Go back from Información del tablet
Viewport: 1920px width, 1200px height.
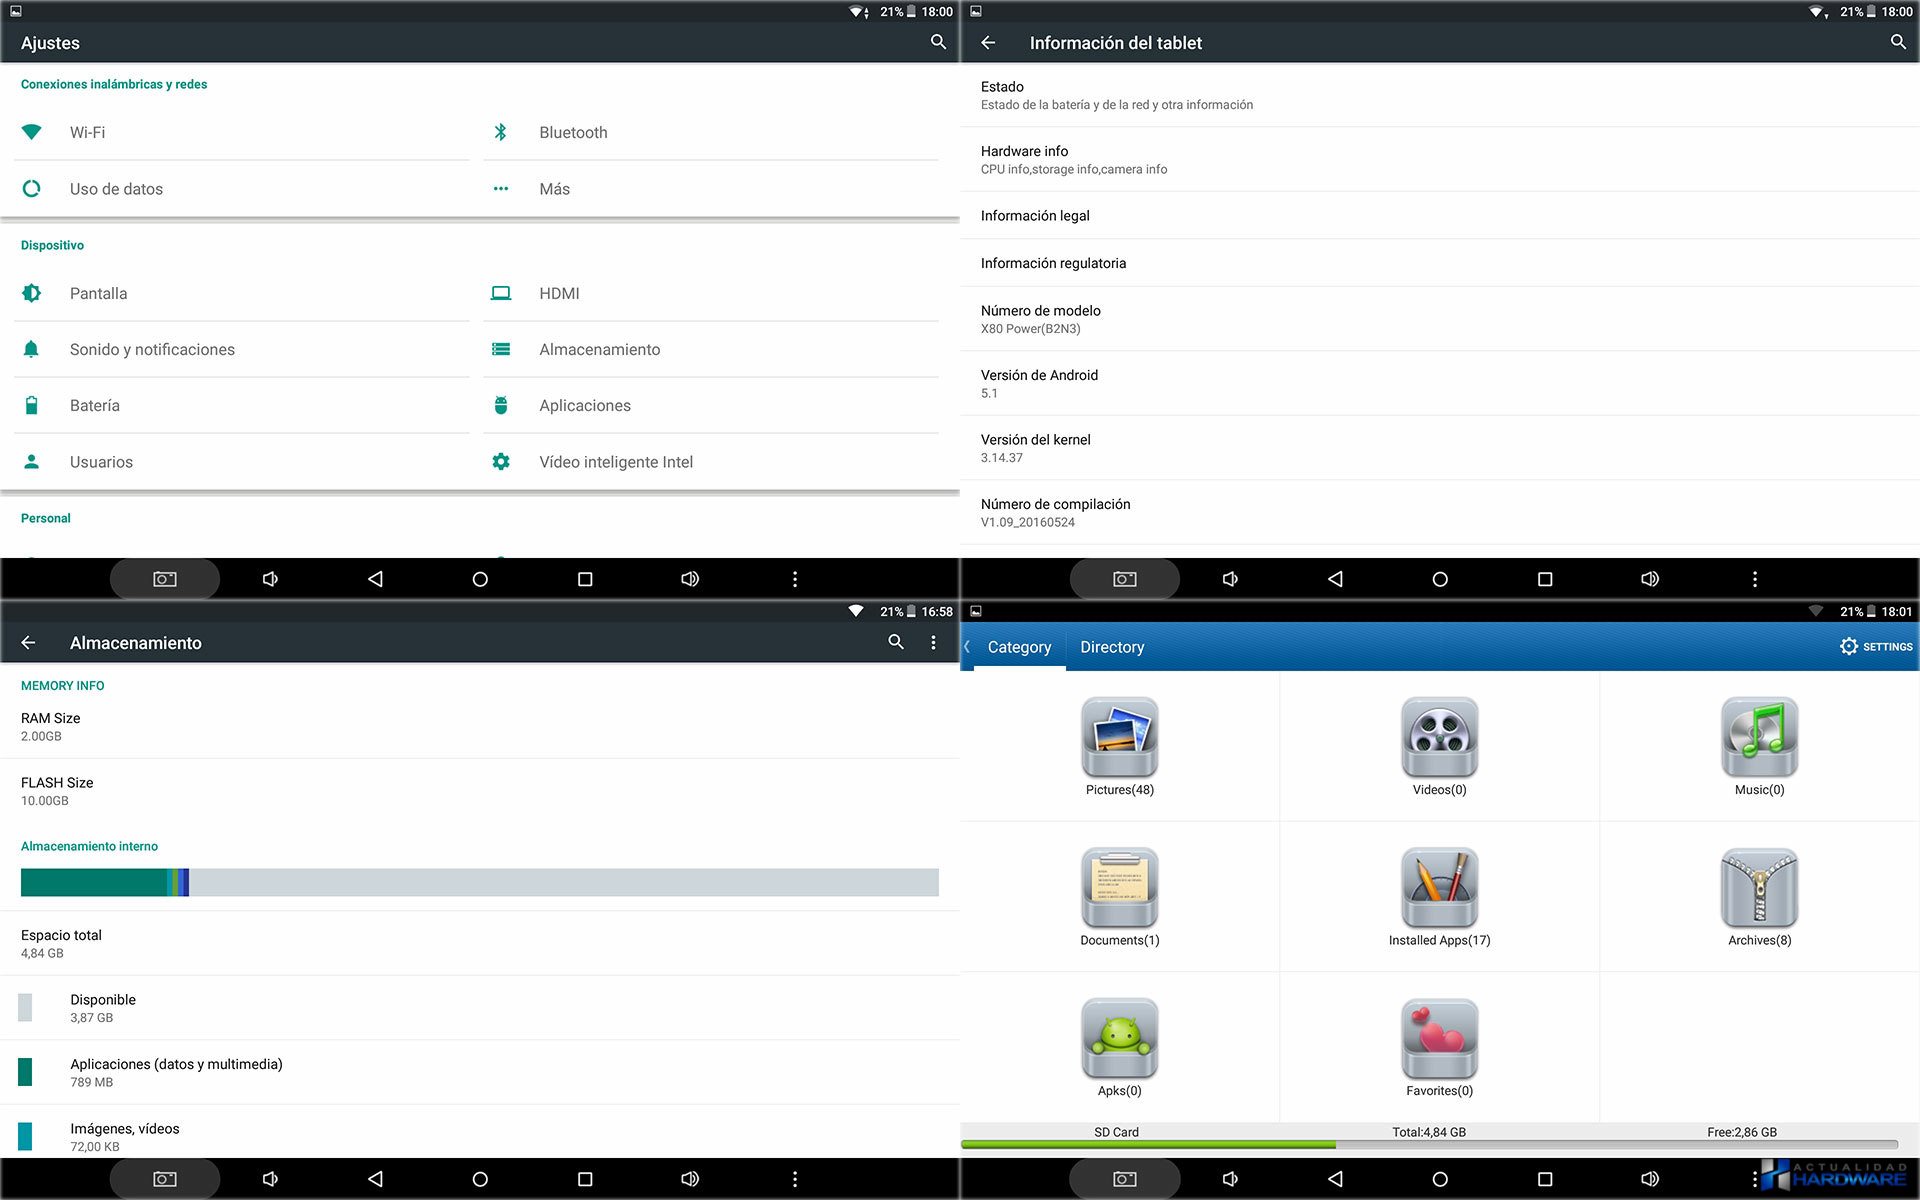(x=988, y=43)
